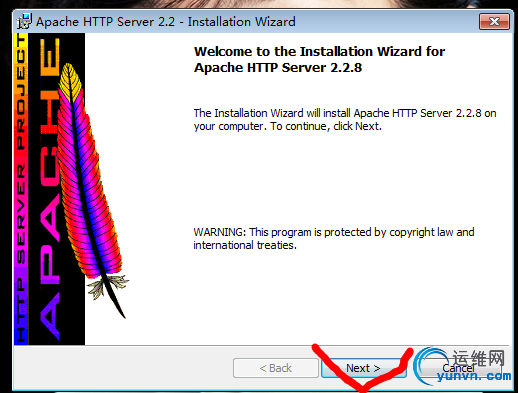The width and height of the screenshot is (518, 393).
Task: Click the 'WARNING: This program is protected' text
Action: (x=334, y=238)
